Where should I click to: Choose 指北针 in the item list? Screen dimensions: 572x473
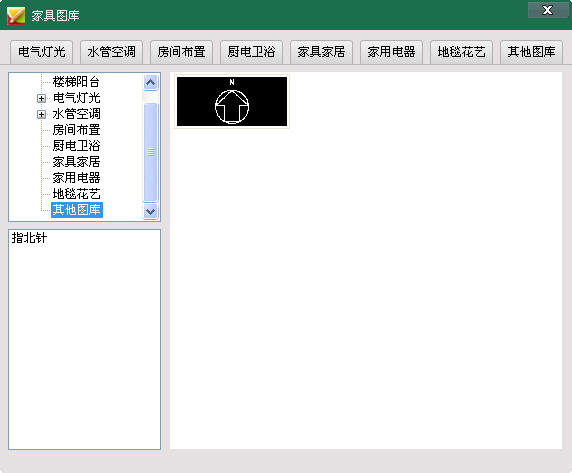pyautogui.click(x=29, y=238)
